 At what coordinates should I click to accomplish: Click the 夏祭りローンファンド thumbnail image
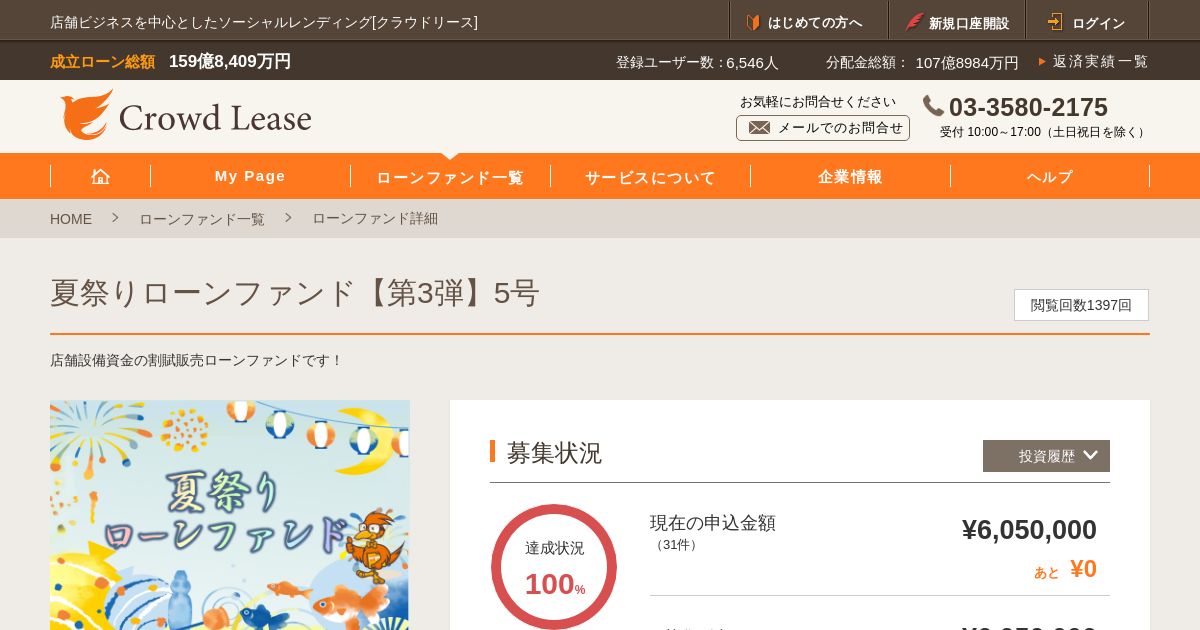tap(230, 515)
